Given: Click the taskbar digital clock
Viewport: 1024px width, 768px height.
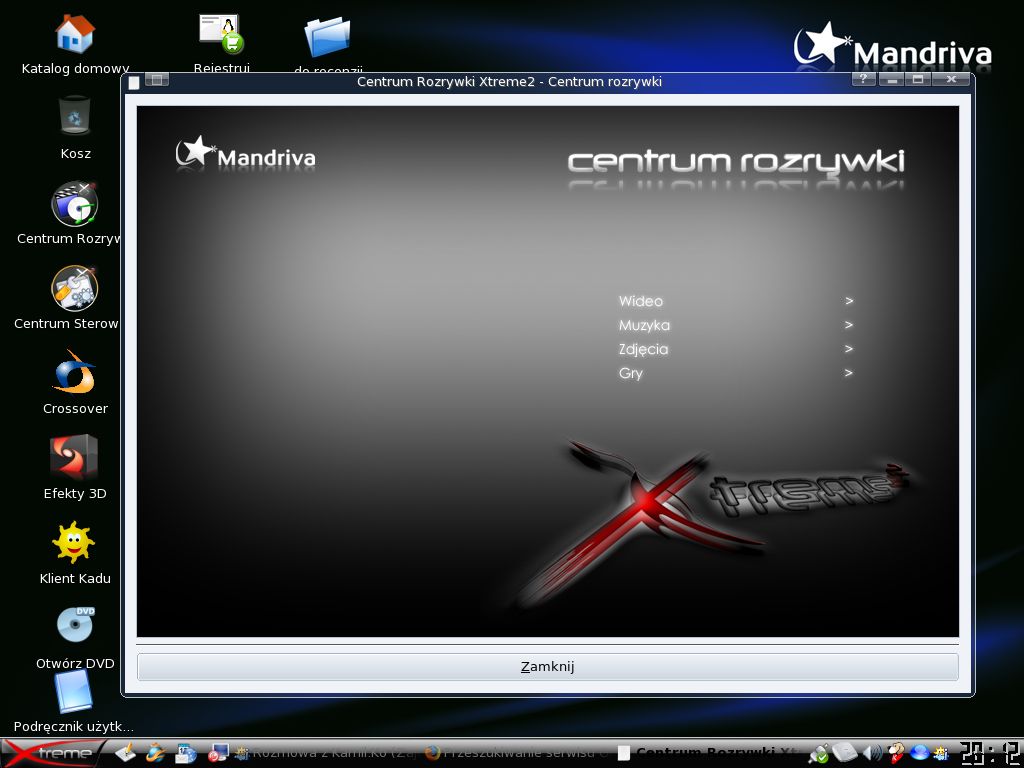Looking at the screenshot, I should pyautogui.click(x=989, y=753).
